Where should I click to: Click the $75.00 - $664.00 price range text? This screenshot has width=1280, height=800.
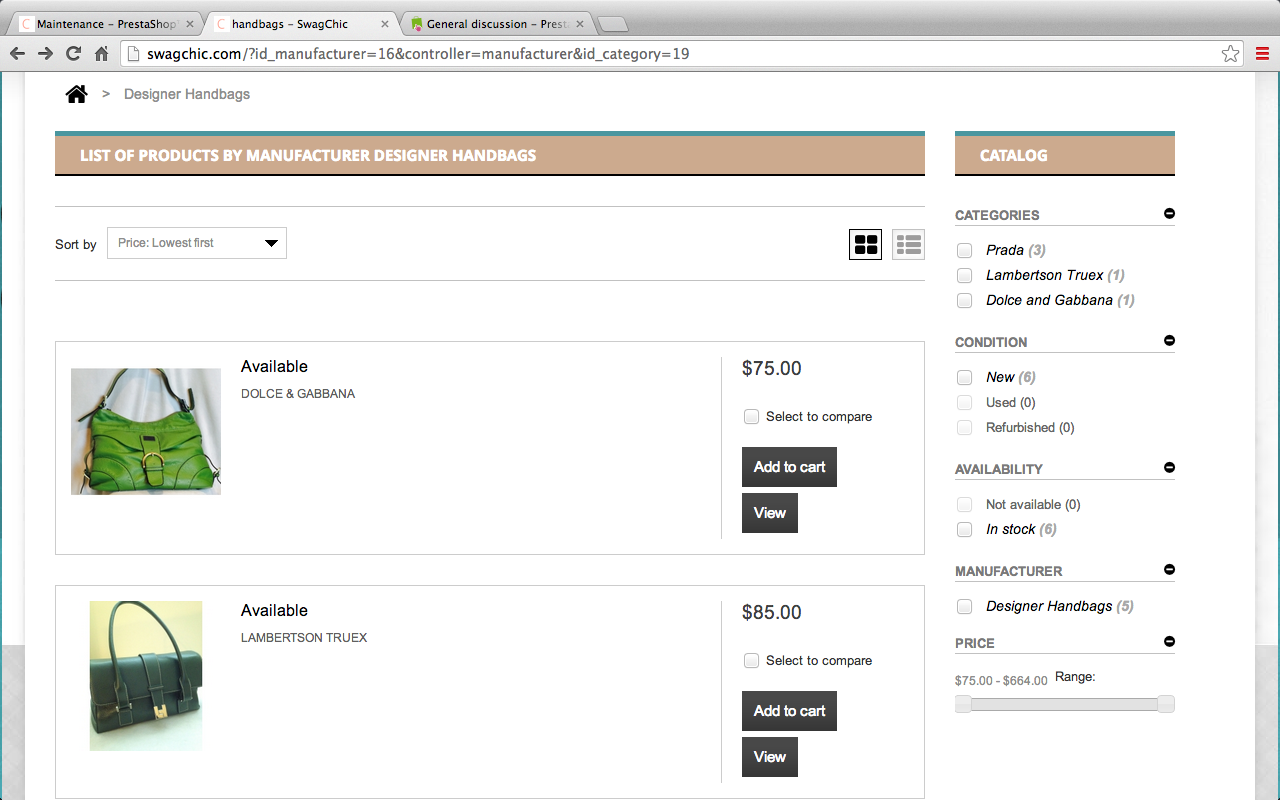1001,681
